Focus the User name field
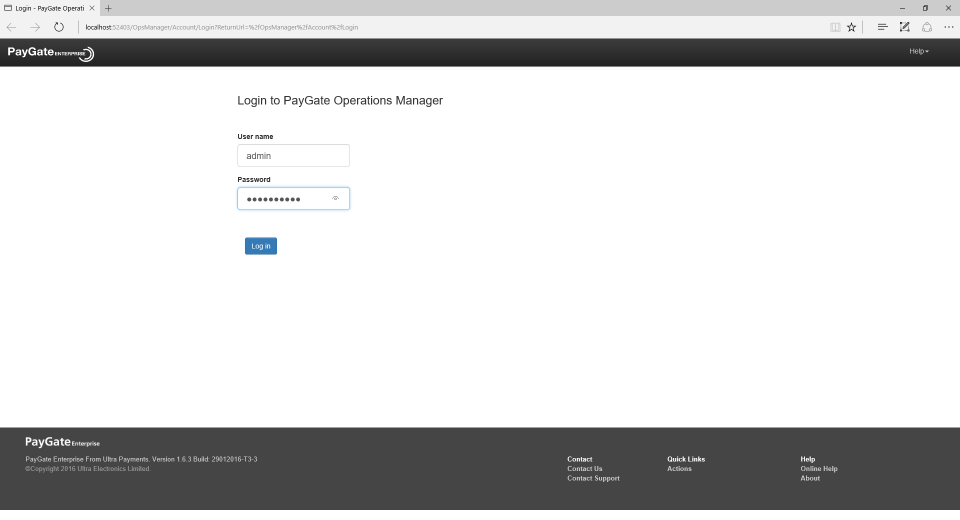This screenshot has height=520, width=960. 293,156
